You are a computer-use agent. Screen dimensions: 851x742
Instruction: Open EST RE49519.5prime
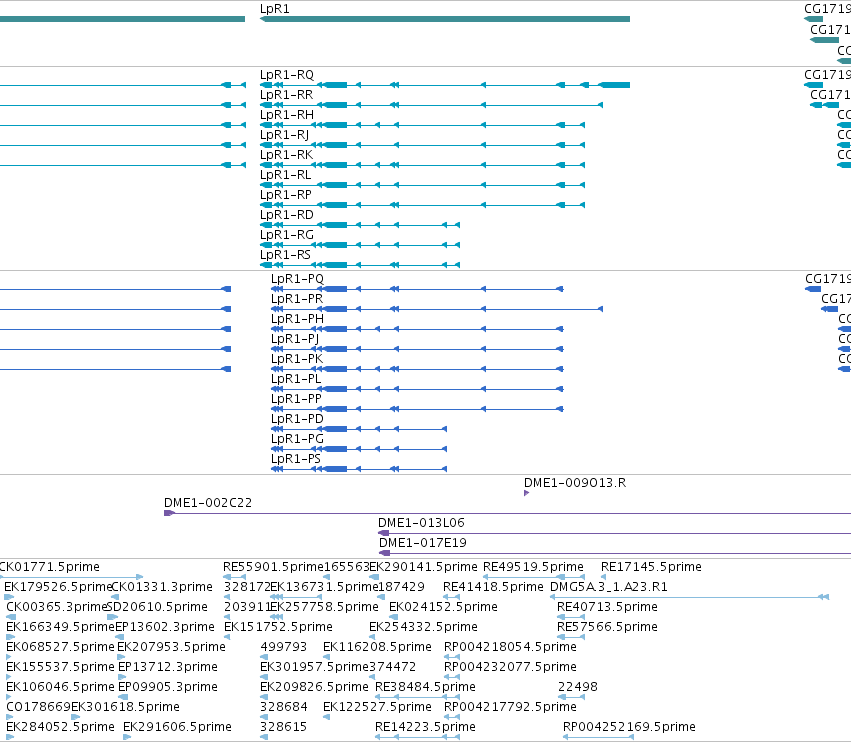pyautogui.click(x=534, y=567)
